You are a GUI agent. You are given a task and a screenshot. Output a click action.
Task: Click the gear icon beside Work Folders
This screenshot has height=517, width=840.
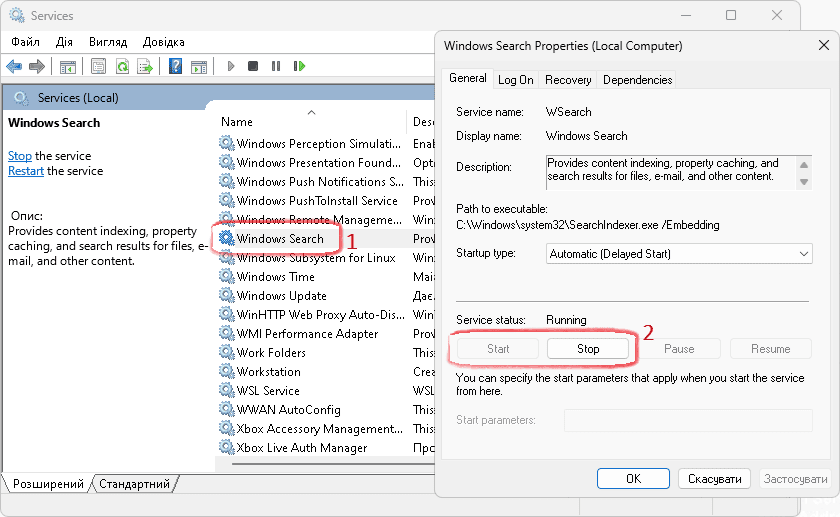tap(227, 353)
